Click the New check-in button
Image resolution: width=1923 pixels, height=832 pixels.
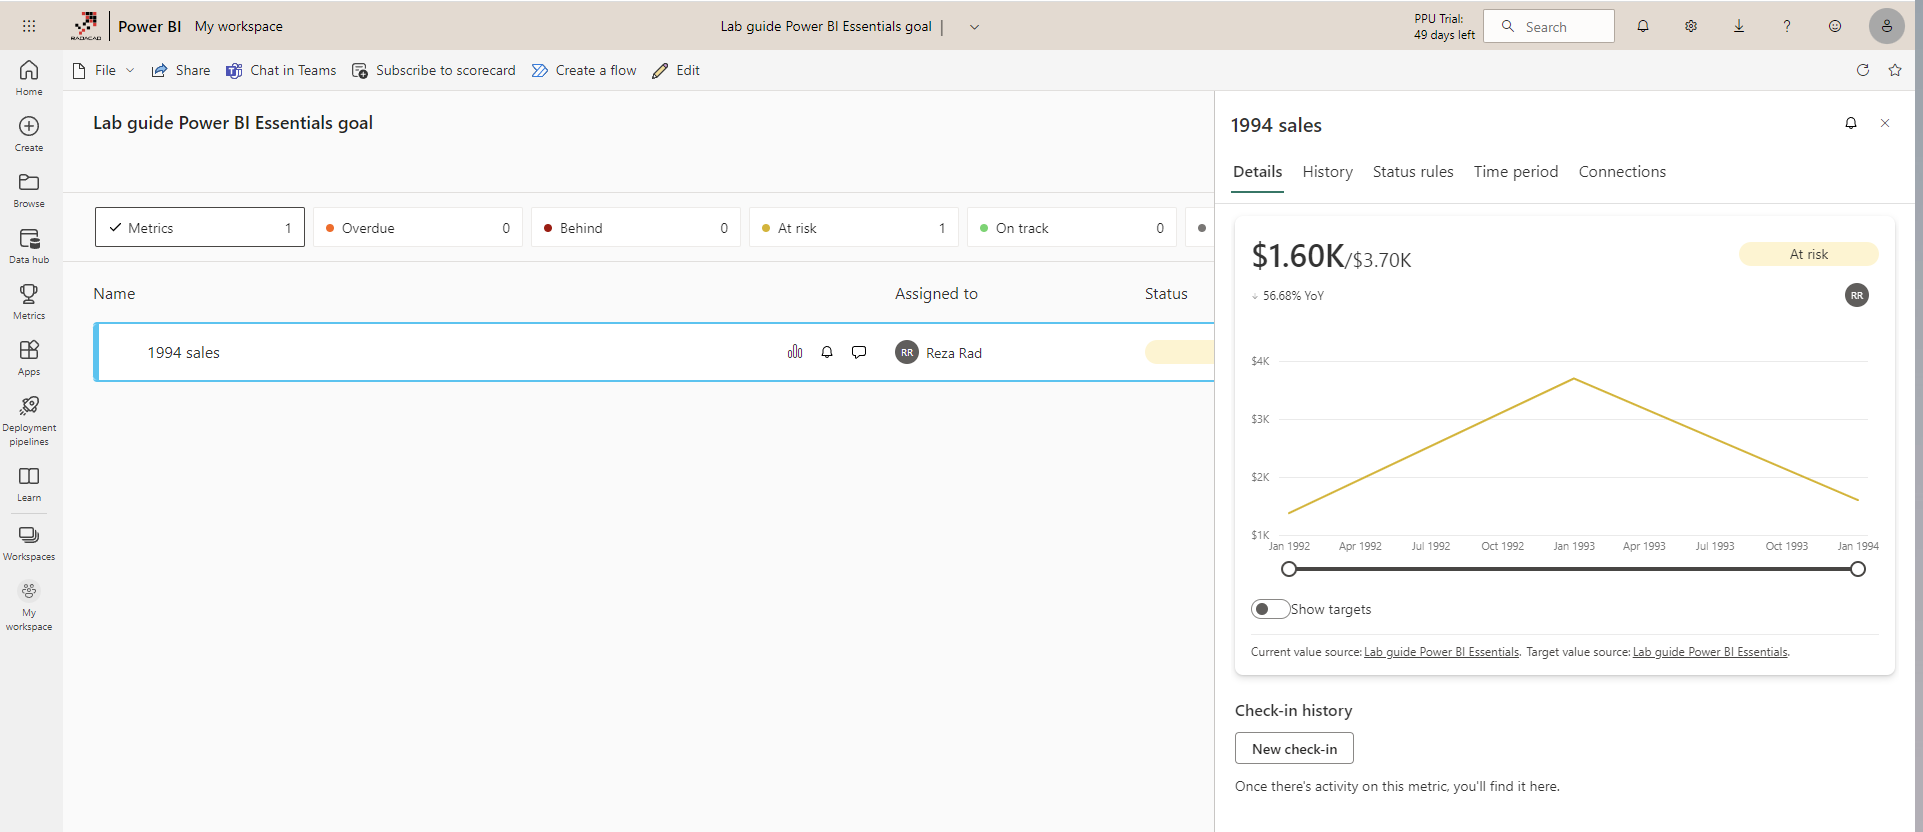(1294, 749)
